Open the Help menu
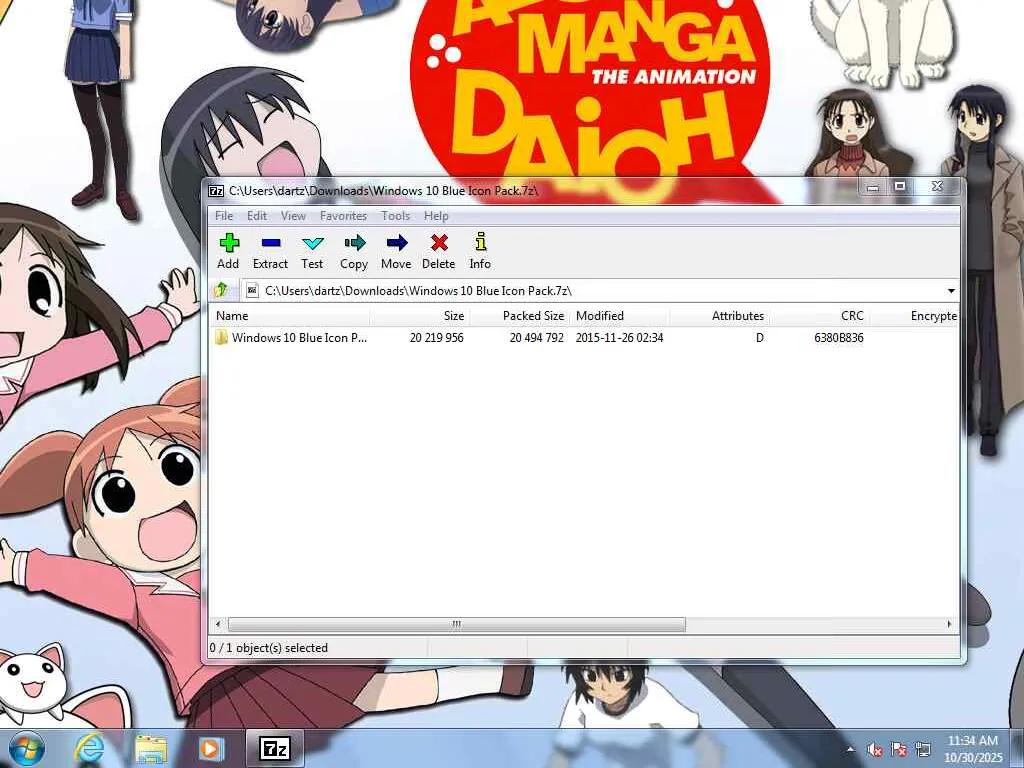The width and height of the screenshot is (1024, 768). coord(436,216)
